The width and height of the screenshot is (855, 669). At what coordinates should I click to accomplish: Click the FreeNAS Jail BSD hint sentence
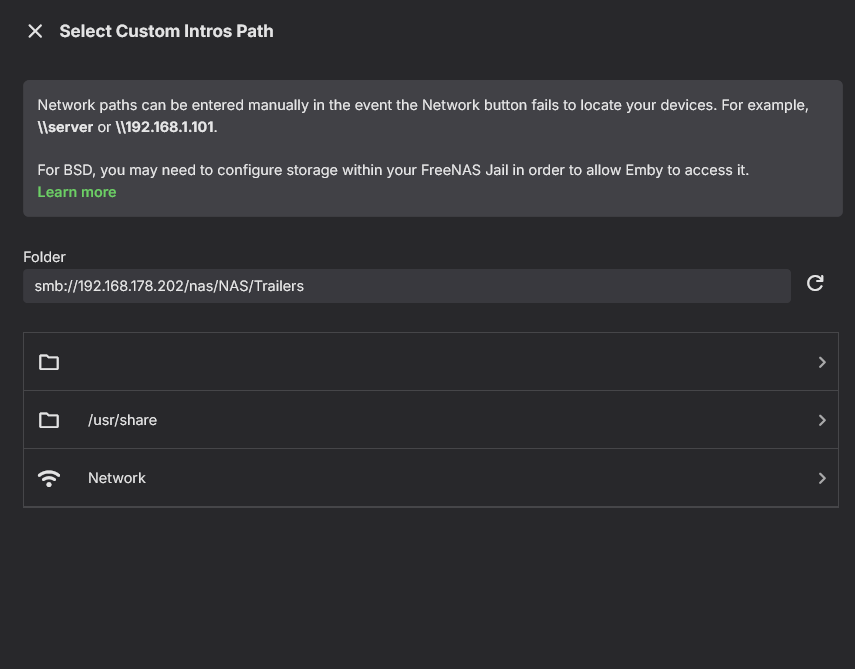coord(393,170)
